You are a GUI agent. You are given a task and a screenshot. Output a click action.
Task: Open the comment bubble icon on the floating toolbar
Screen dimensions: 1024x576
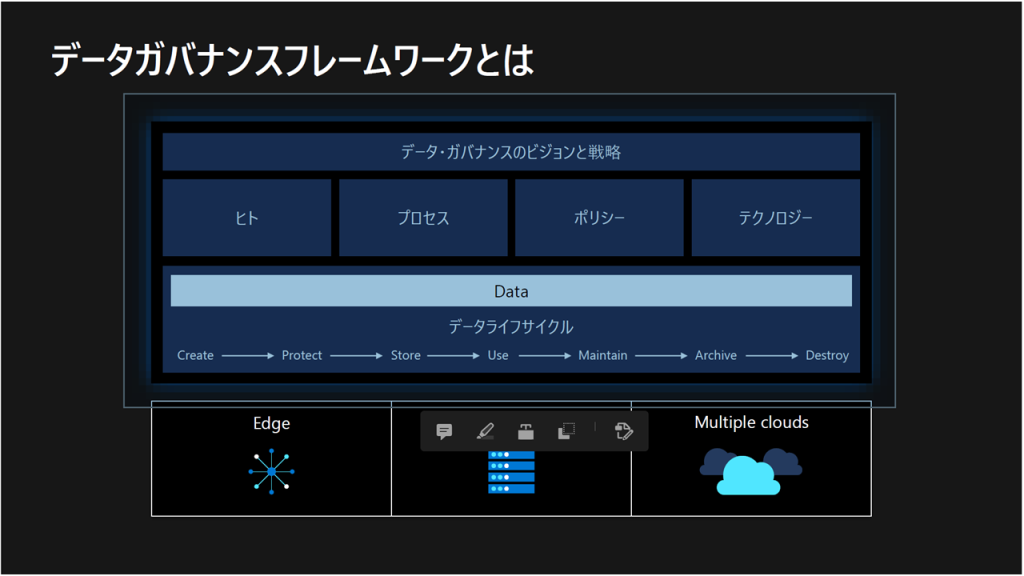click(444, 430)
